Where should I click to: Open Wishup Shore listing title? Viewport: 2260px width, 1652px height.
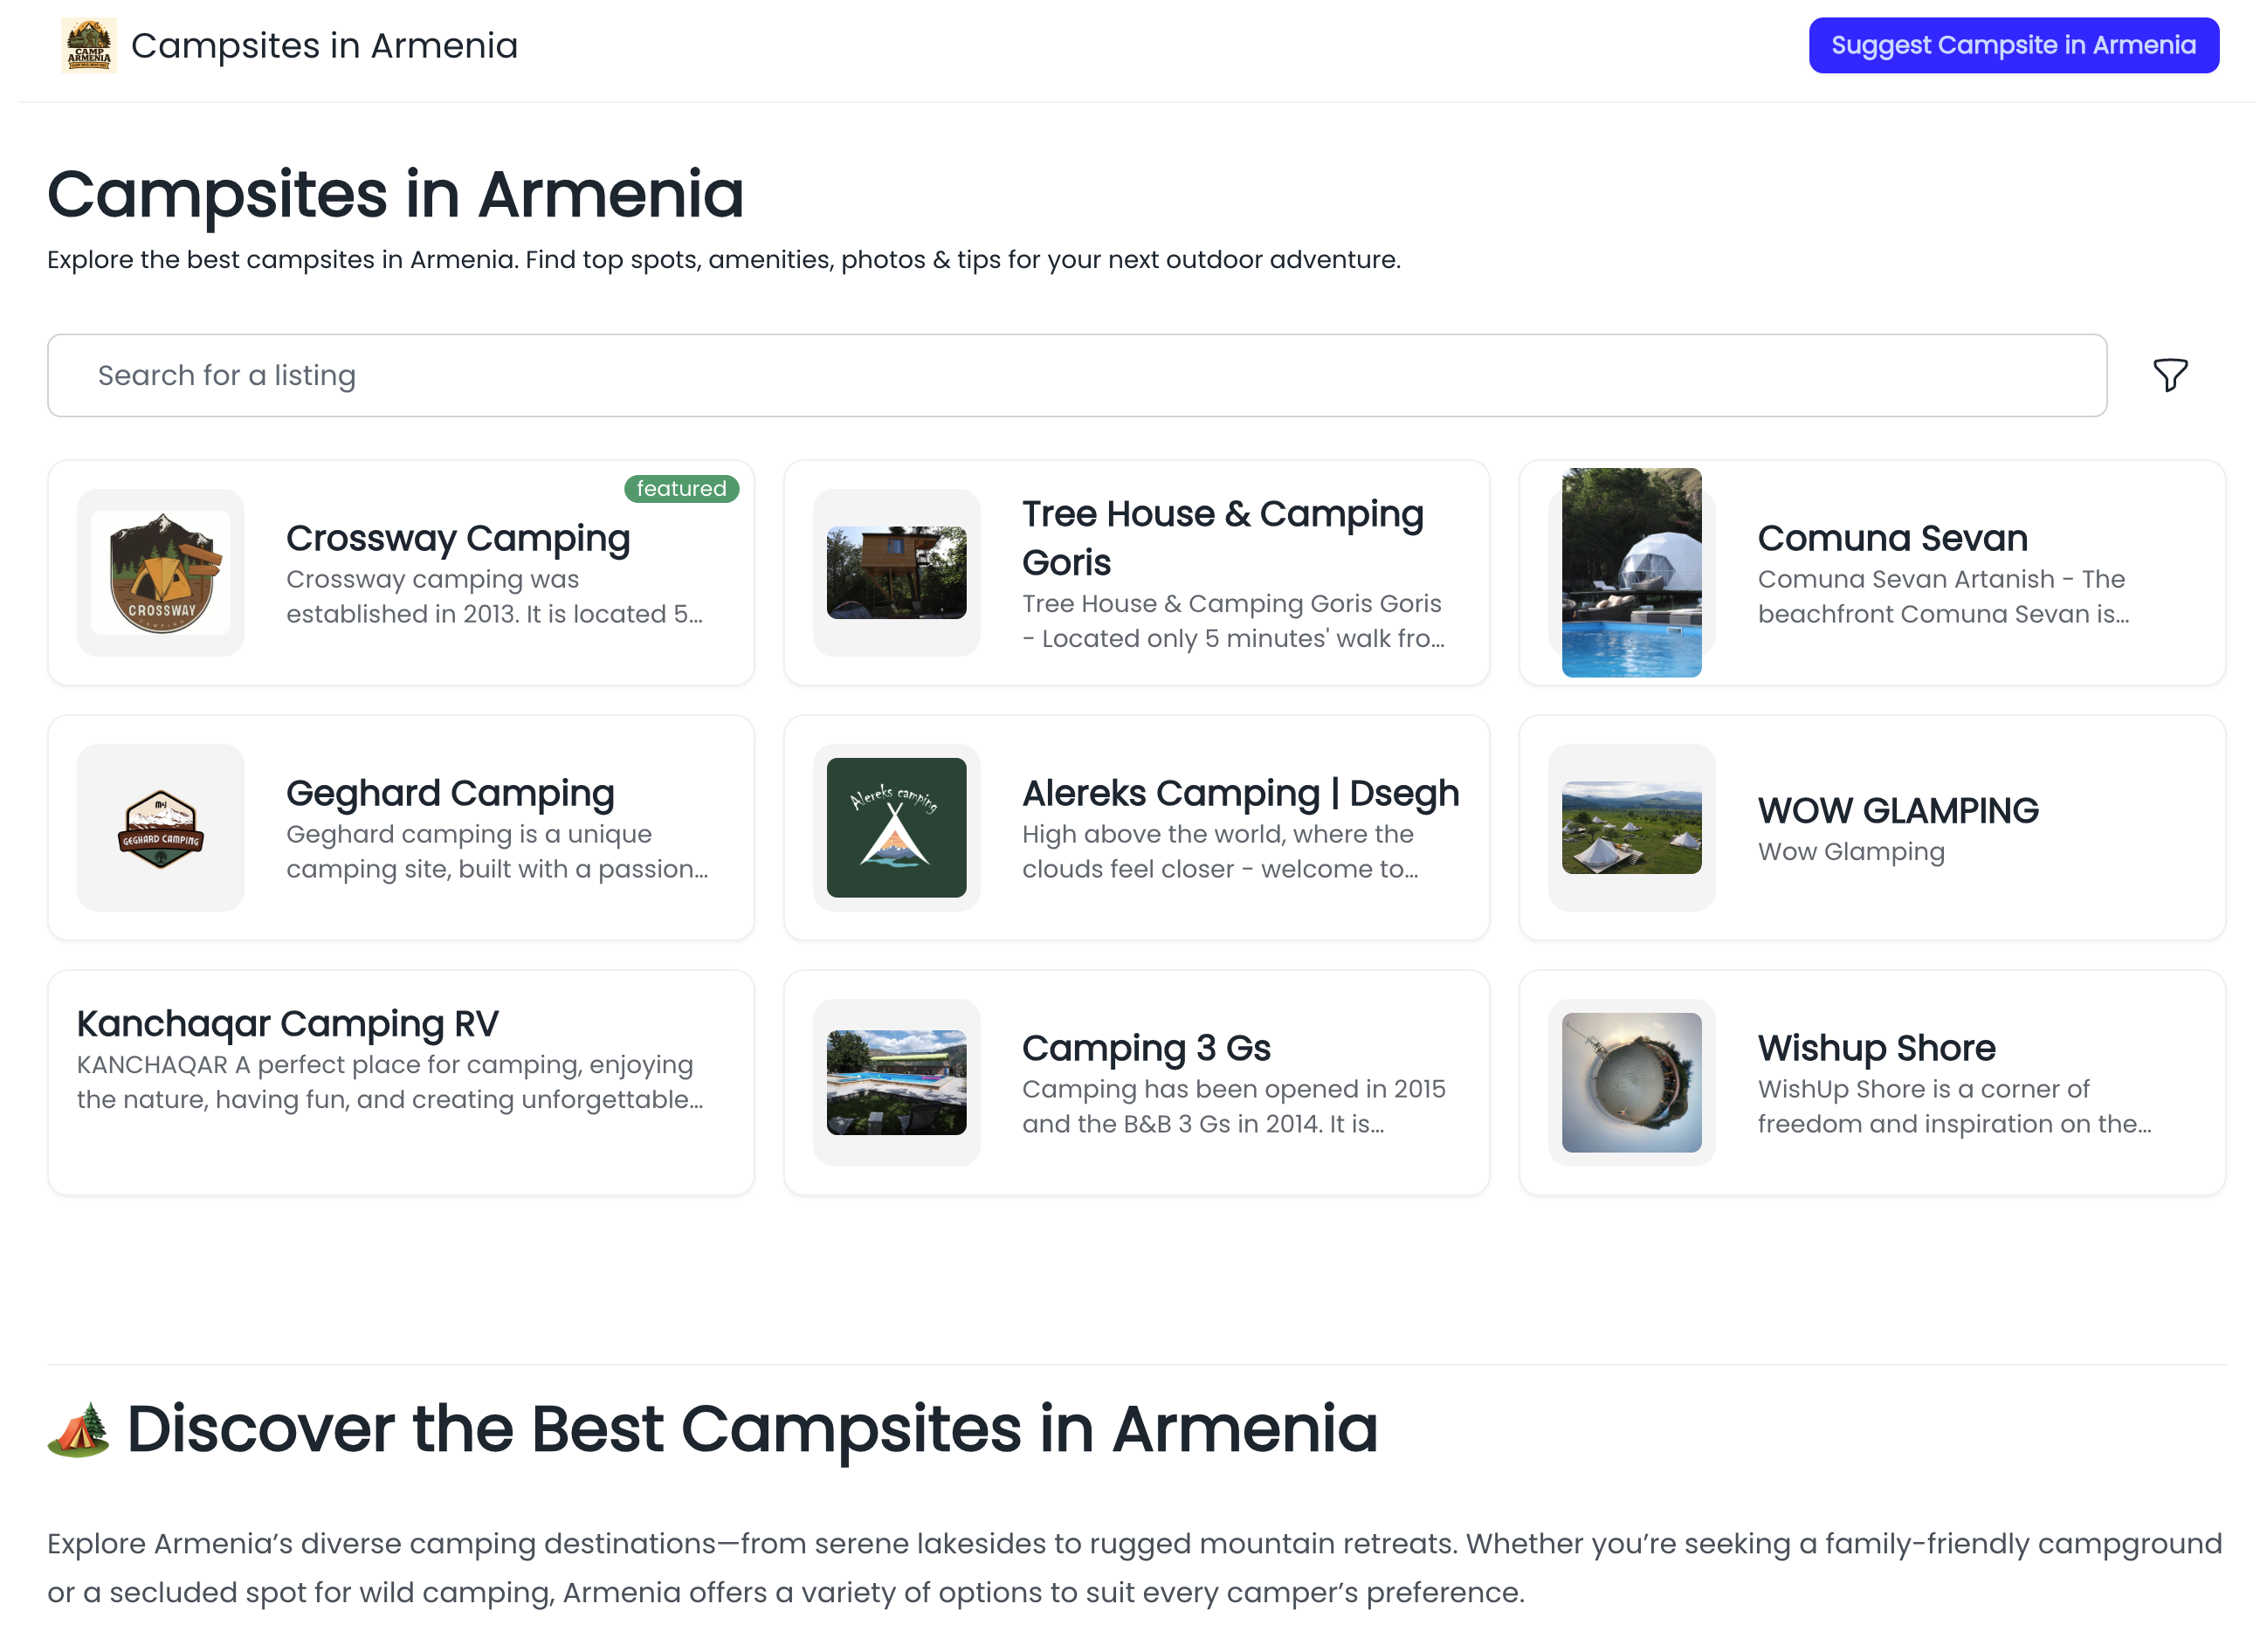click(x=1876, y=1047)
